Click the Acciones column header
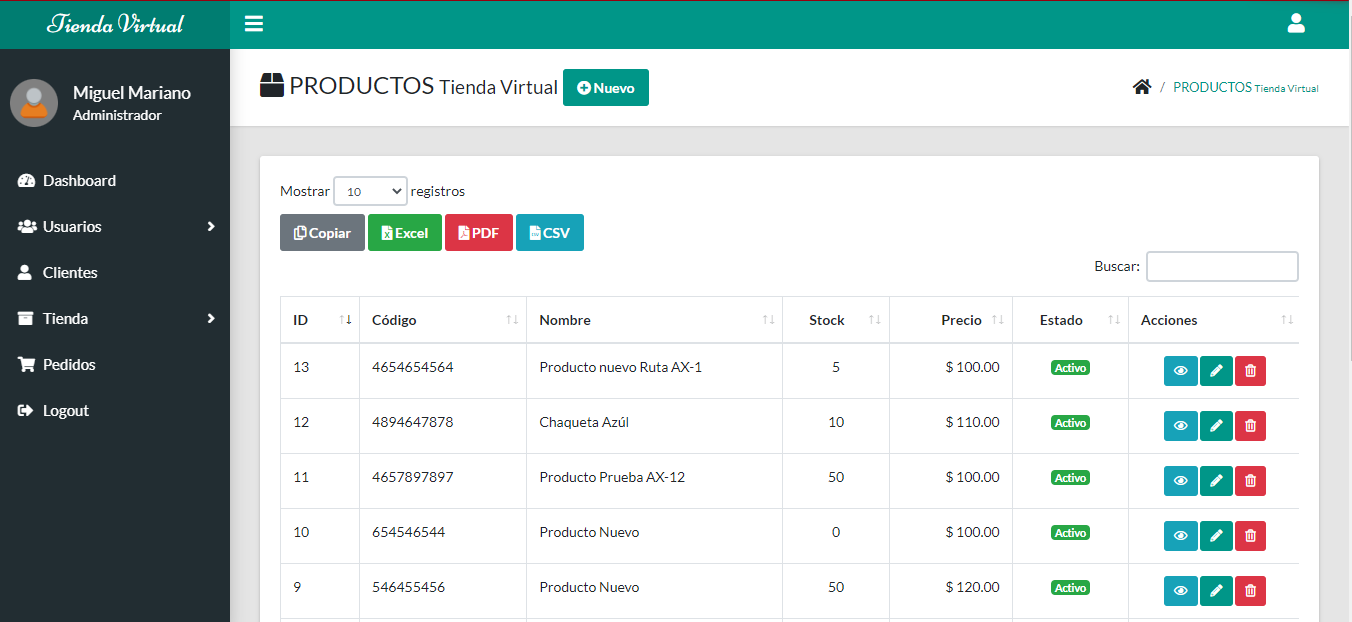This screenshot has height=622, width=1352. [1214, 320]
